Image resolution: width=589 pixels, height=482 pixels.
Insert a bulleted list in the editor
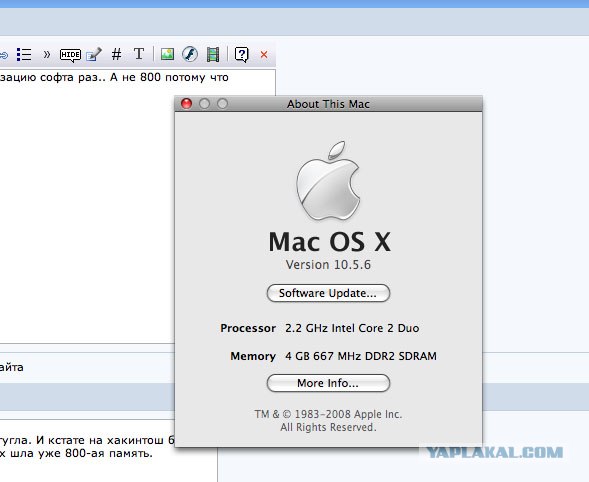click(x=24, y=55)
